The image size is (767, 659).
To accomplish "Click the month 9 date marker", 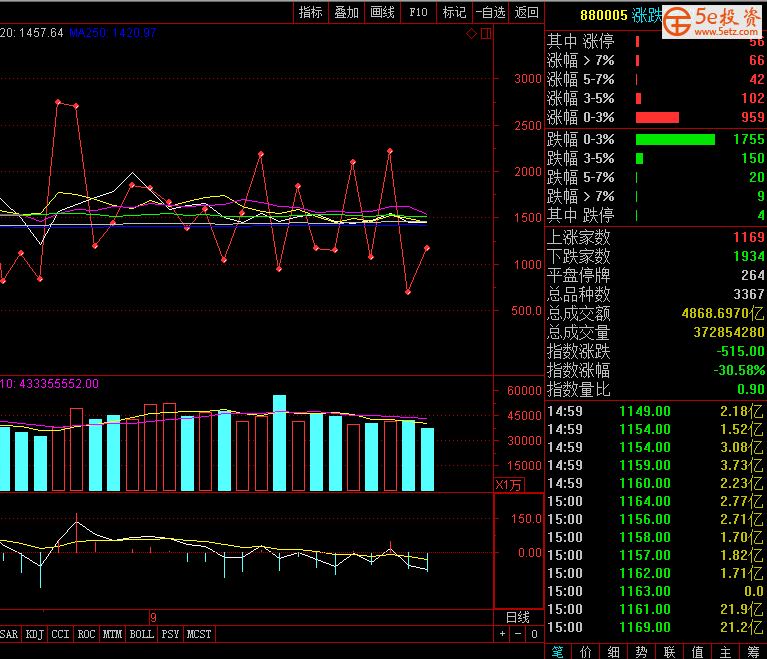I will pos(153,617).
